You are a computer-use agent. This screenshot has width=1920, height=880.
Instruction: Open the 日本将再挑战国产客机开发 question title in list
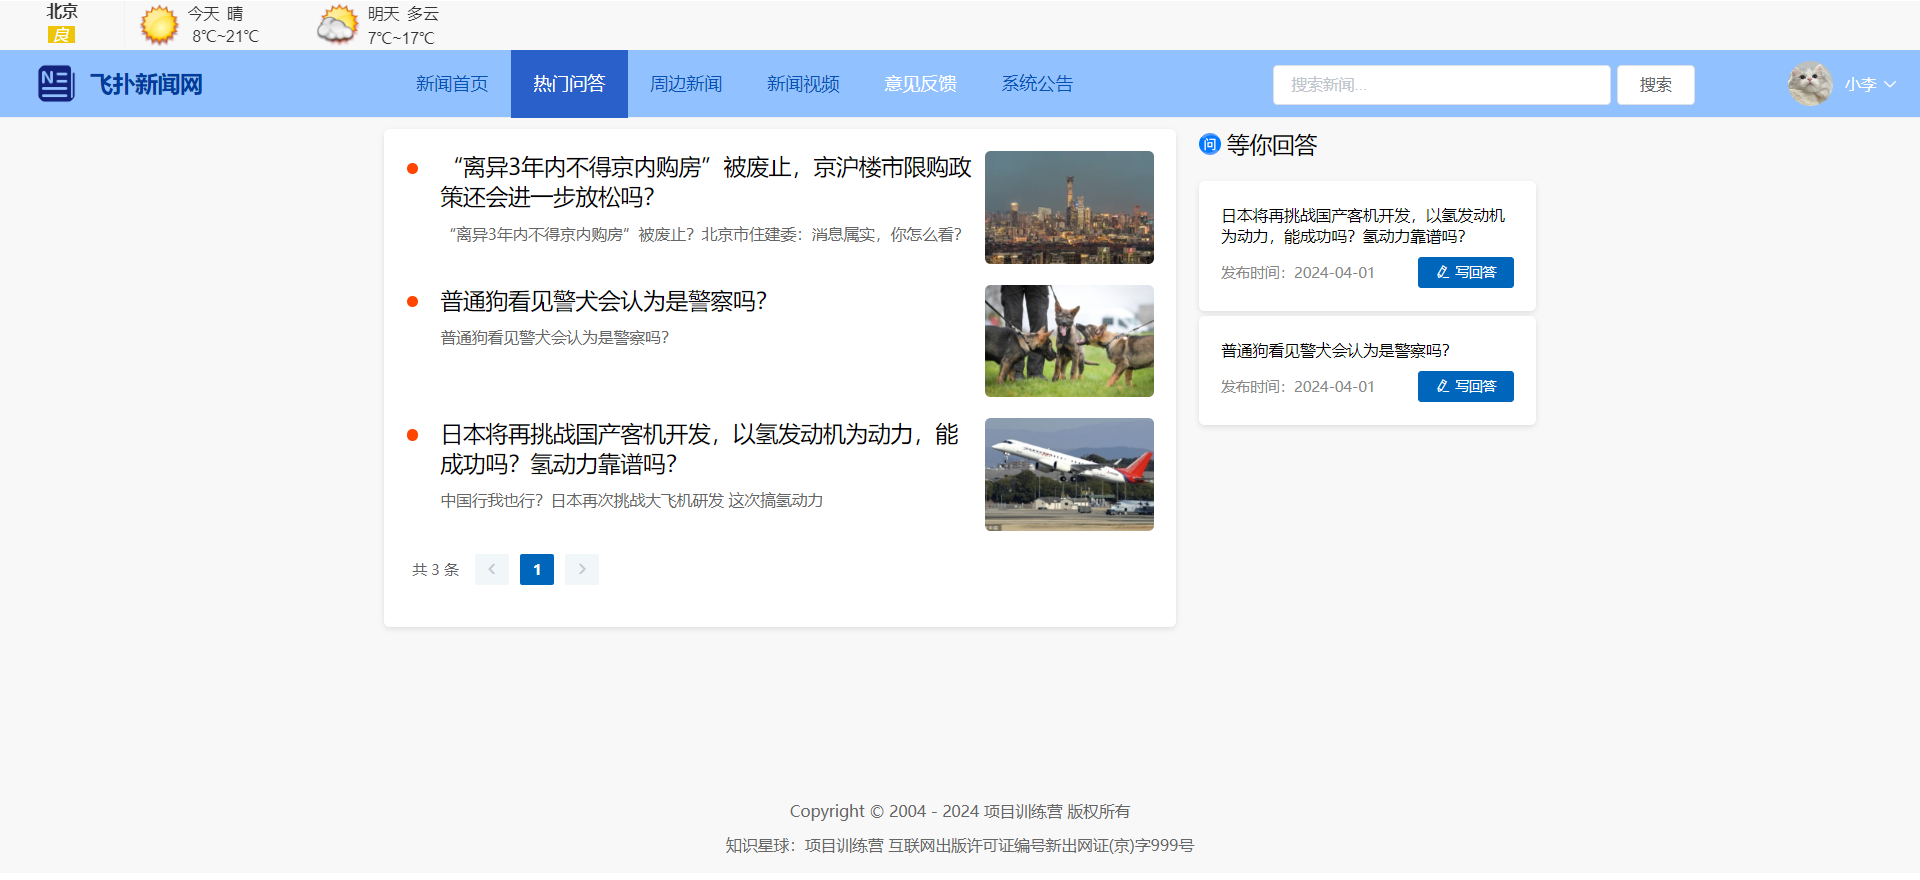tap(700, 449)
